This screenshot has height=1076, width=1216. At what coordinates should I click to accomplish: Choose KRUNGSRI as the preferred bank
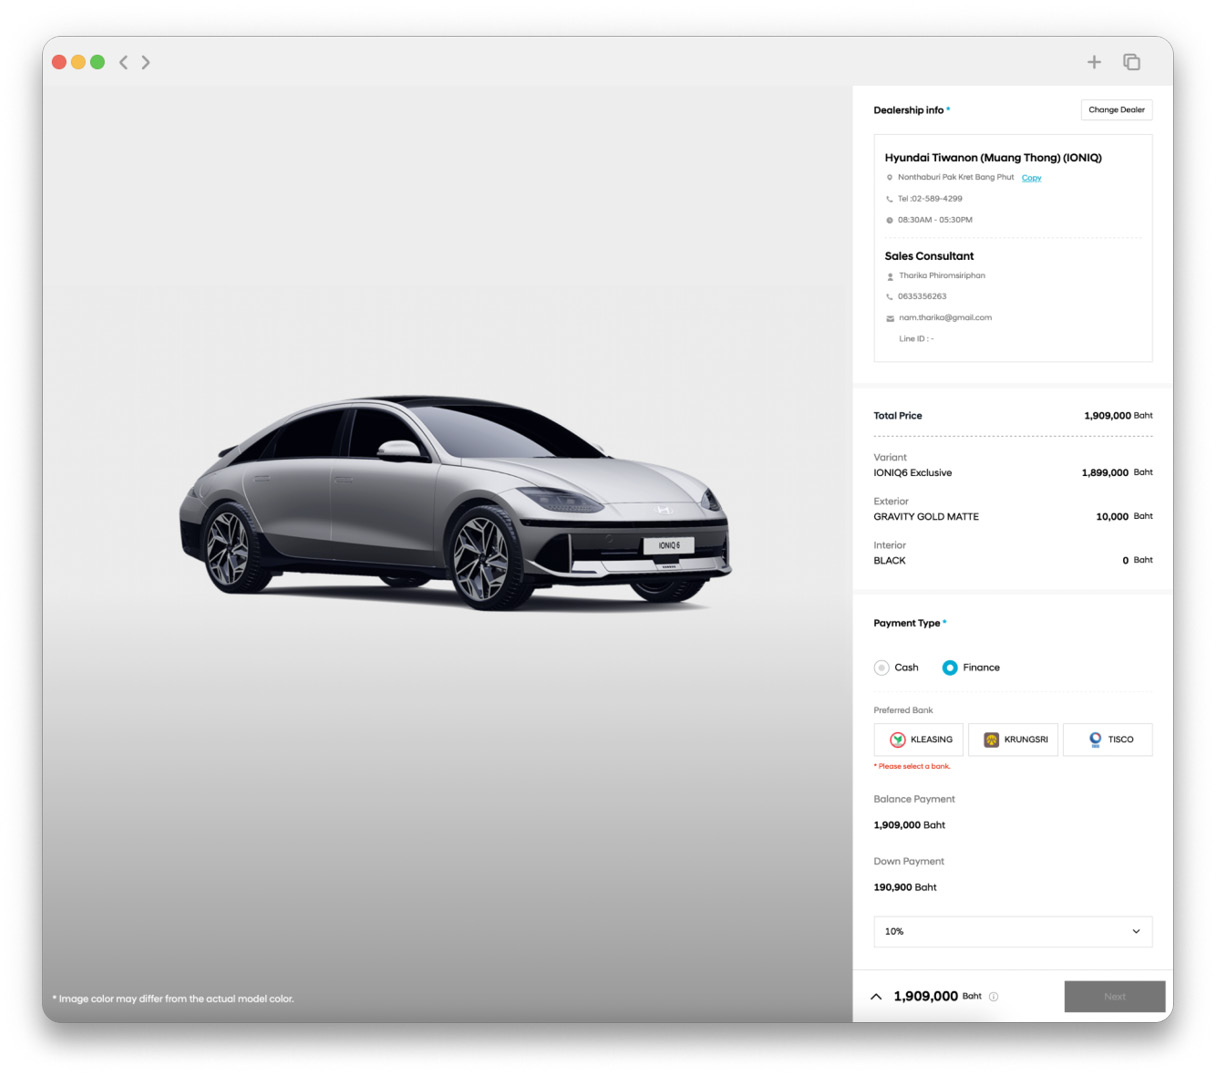[1013, 739]
